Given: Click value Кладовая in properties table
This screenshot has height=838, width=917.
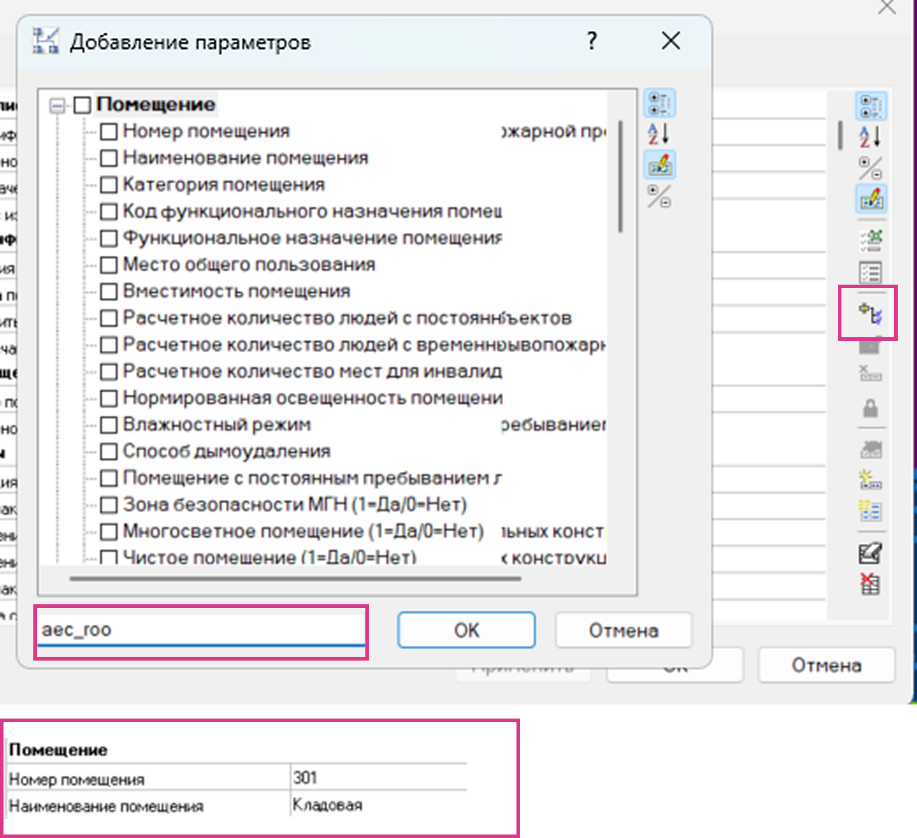Looking at the screenshot, I should [x=328, y=805].
